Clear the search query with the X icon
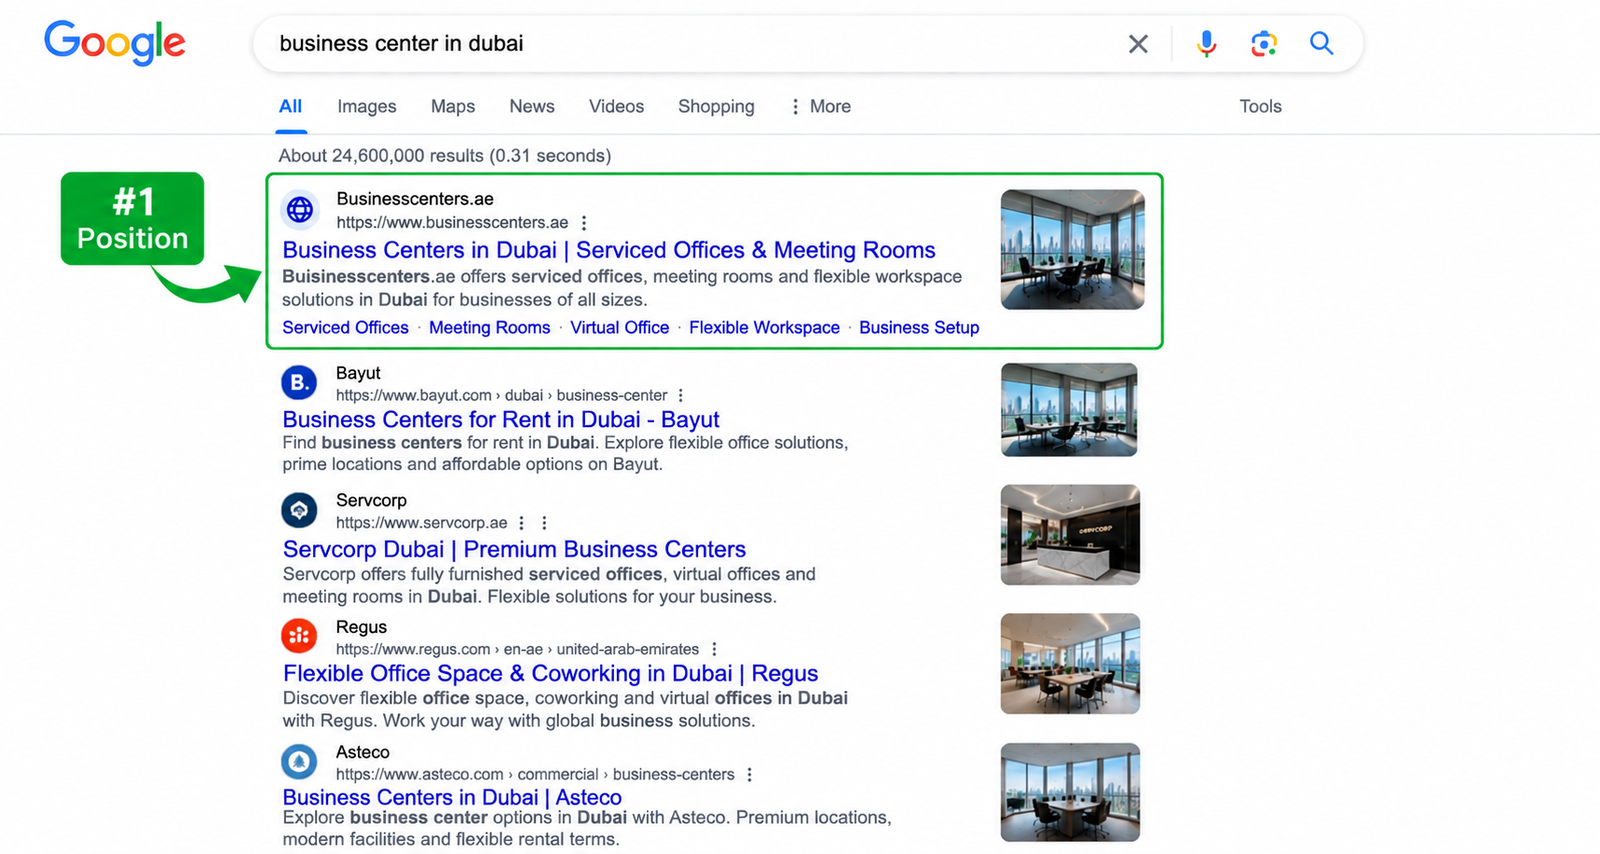Image resolution: width=1600 pixels, height=854 pixels. (1138, 44)
